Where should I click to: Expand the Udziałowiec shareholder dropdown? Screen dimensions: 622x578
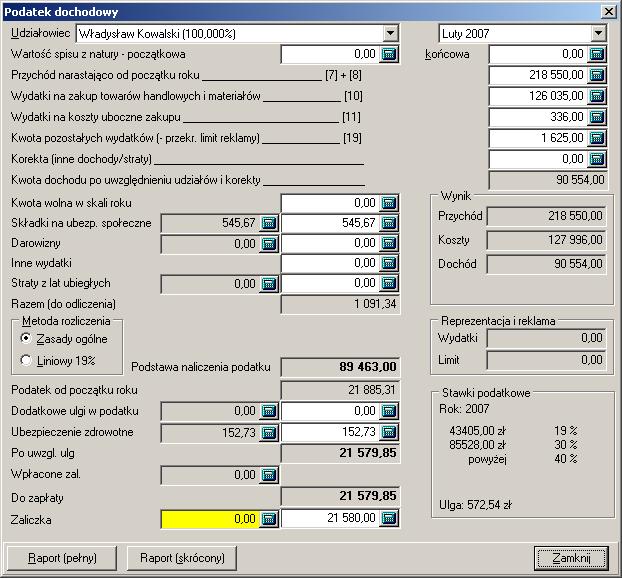(391, 33)
